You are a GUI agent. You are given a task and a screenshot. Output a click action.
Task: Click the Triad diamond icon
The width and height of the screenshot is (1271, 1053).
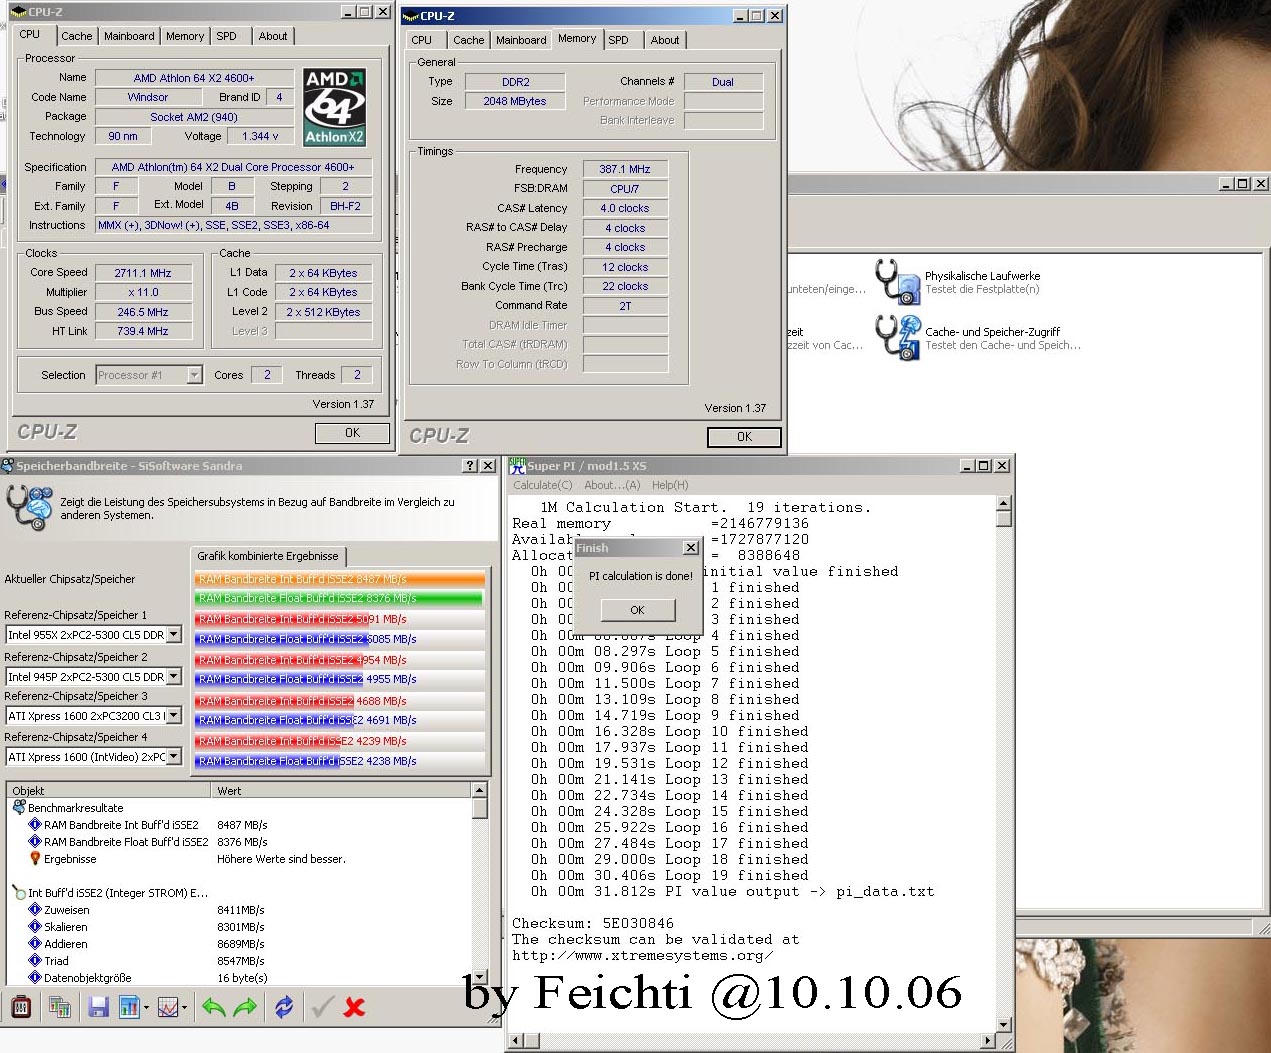pos(35,961)
